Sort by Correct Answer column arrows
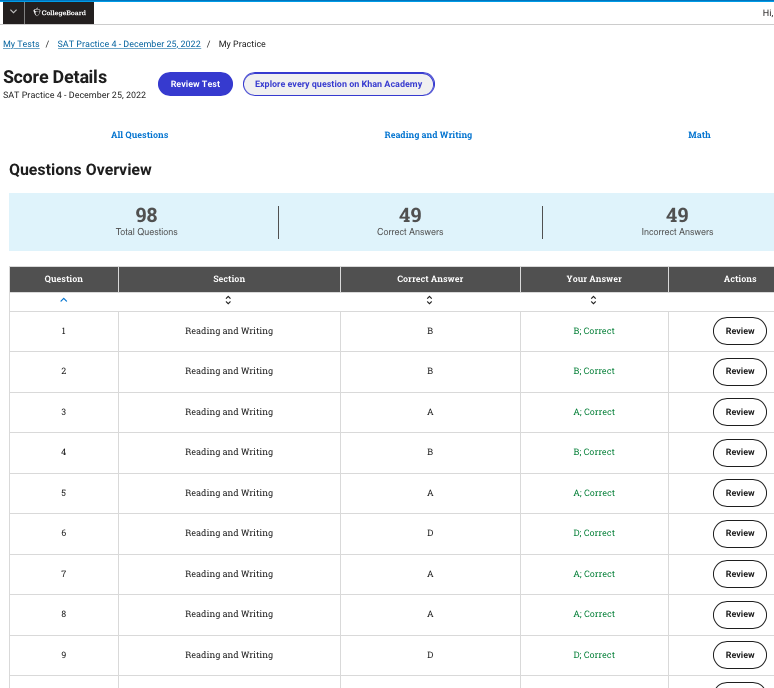Image resolution: width=774 pixels, height=688 pixels. tap(429, 300)
